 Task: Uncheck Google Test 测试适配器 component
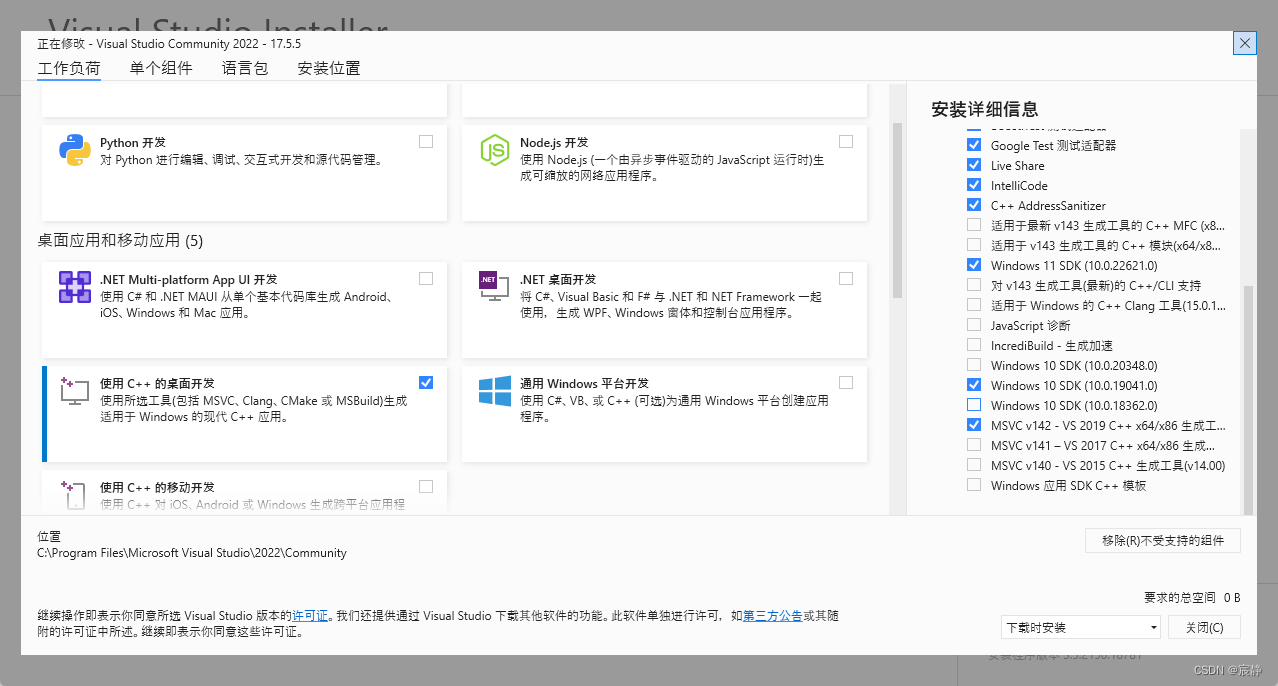[x=974, y=145]
